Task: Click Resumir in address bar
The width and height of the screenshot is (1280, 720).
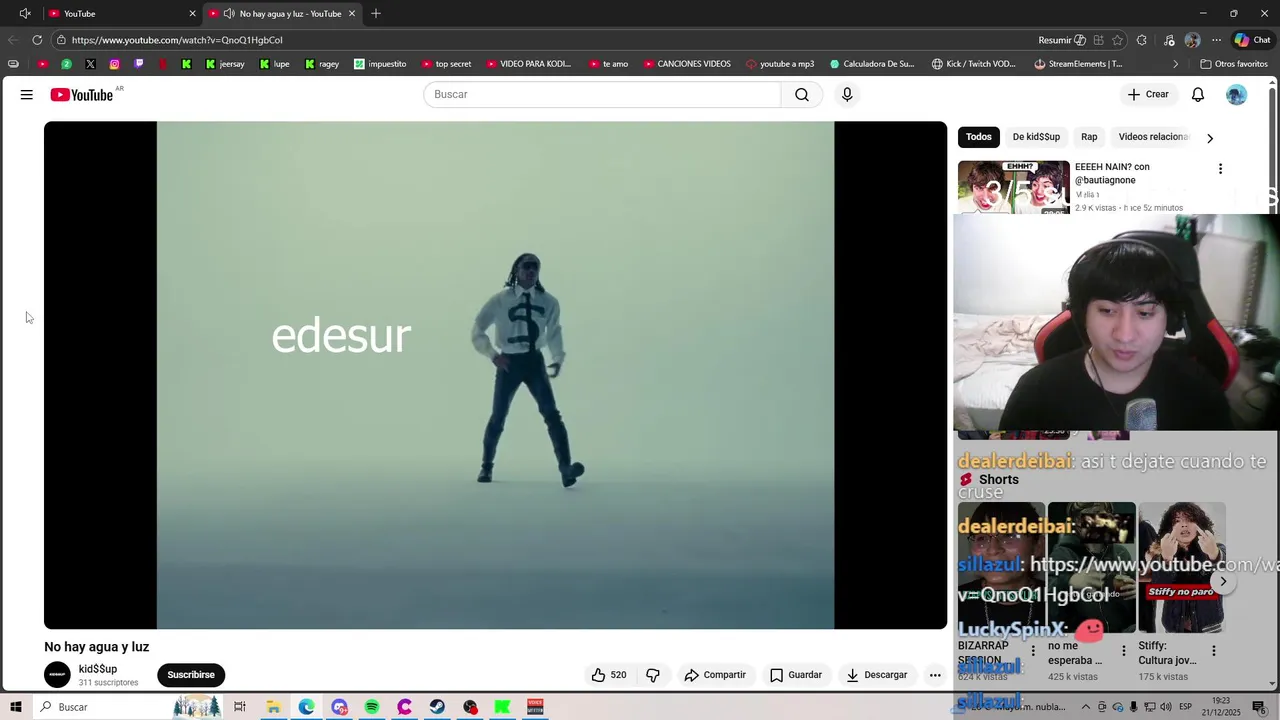Action: click(x=1062, y=40)
